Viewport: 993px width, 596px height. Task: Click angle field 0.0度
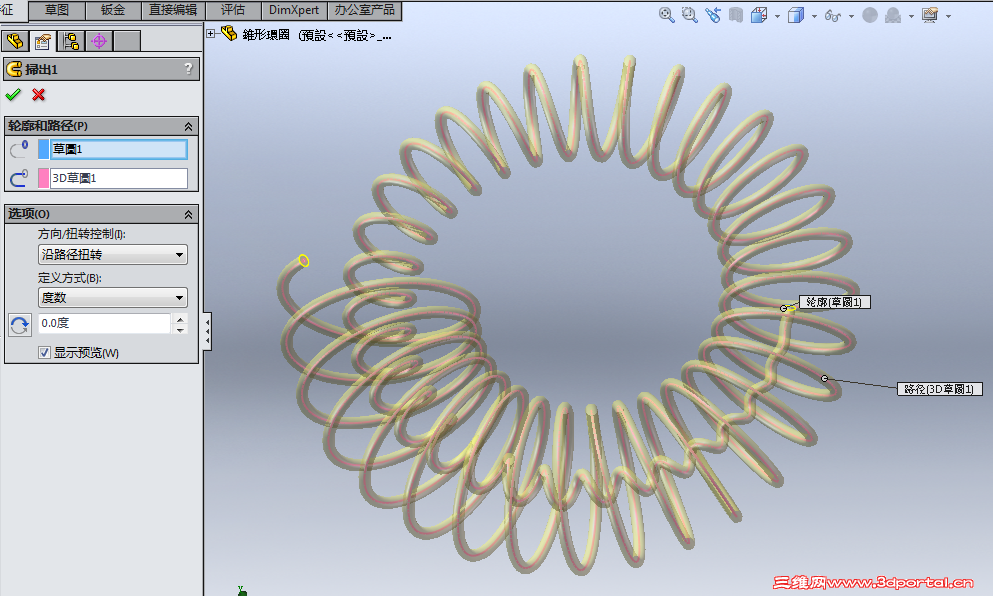coord(104,324)
